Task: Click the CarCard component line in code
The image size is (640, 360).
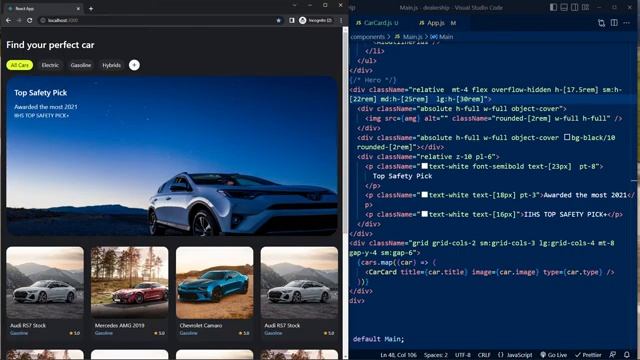Action: coord(490,272)
